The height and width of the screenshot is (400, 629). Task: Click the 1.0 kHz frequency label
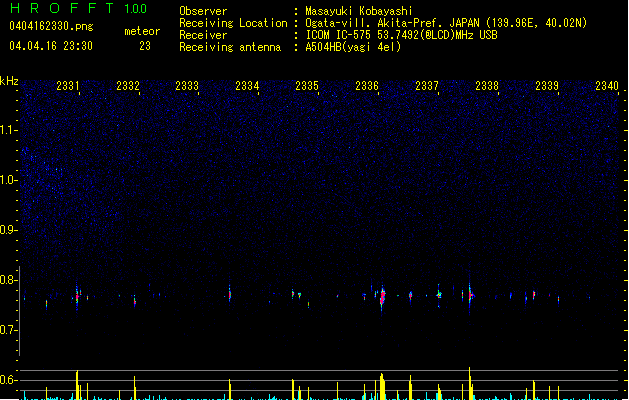pyautogui.click(x=9, y=180)
